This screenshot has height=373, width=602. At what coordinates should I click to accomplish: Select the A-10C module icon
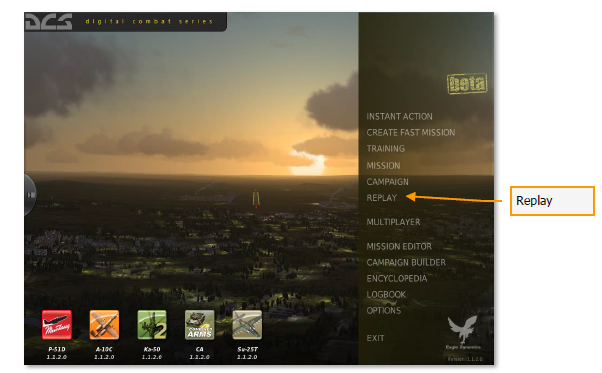pyautogui.click(x=104, y=325)
